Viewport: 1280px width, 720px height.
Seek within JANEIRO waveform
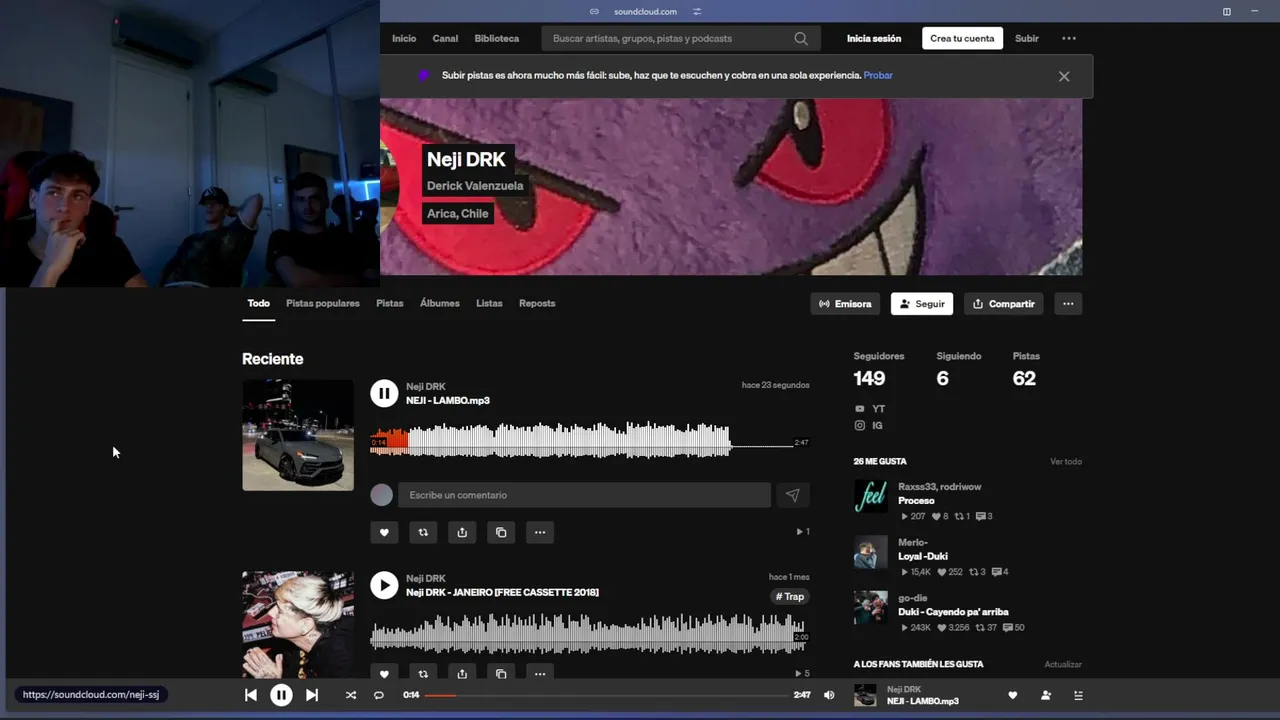click(x=588, y=633)
